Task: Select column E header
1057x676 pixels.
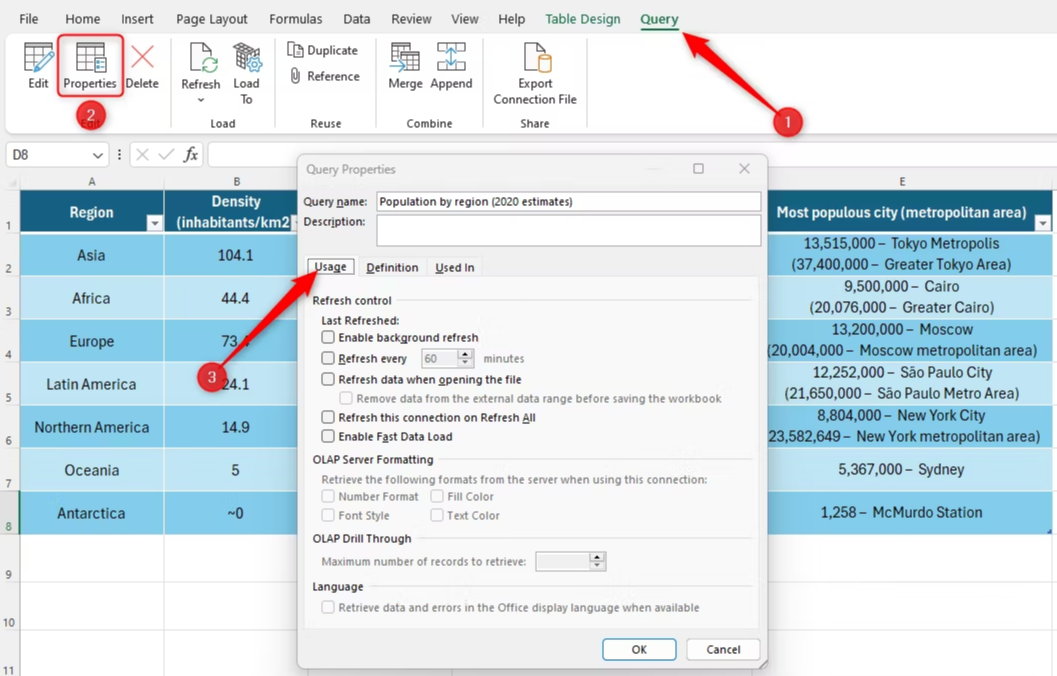Action: 902,181
